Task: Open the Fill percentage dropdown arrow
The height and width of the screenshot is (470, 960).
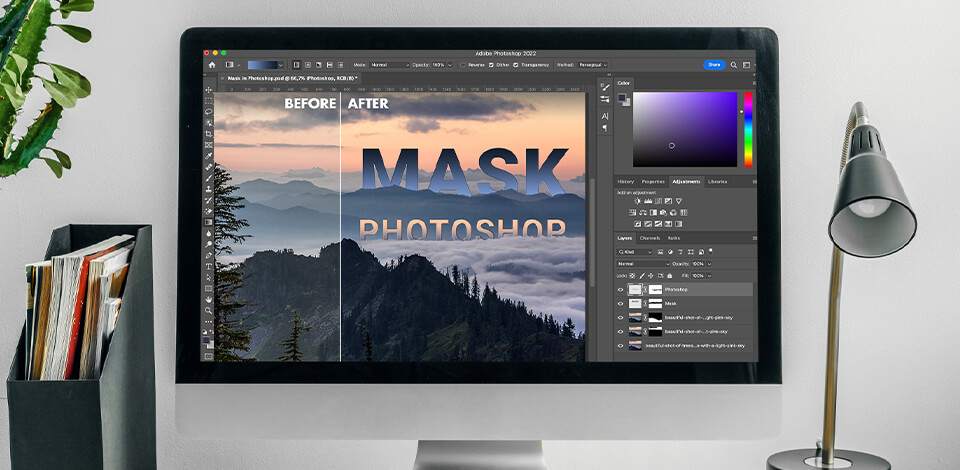Action: 709,276
